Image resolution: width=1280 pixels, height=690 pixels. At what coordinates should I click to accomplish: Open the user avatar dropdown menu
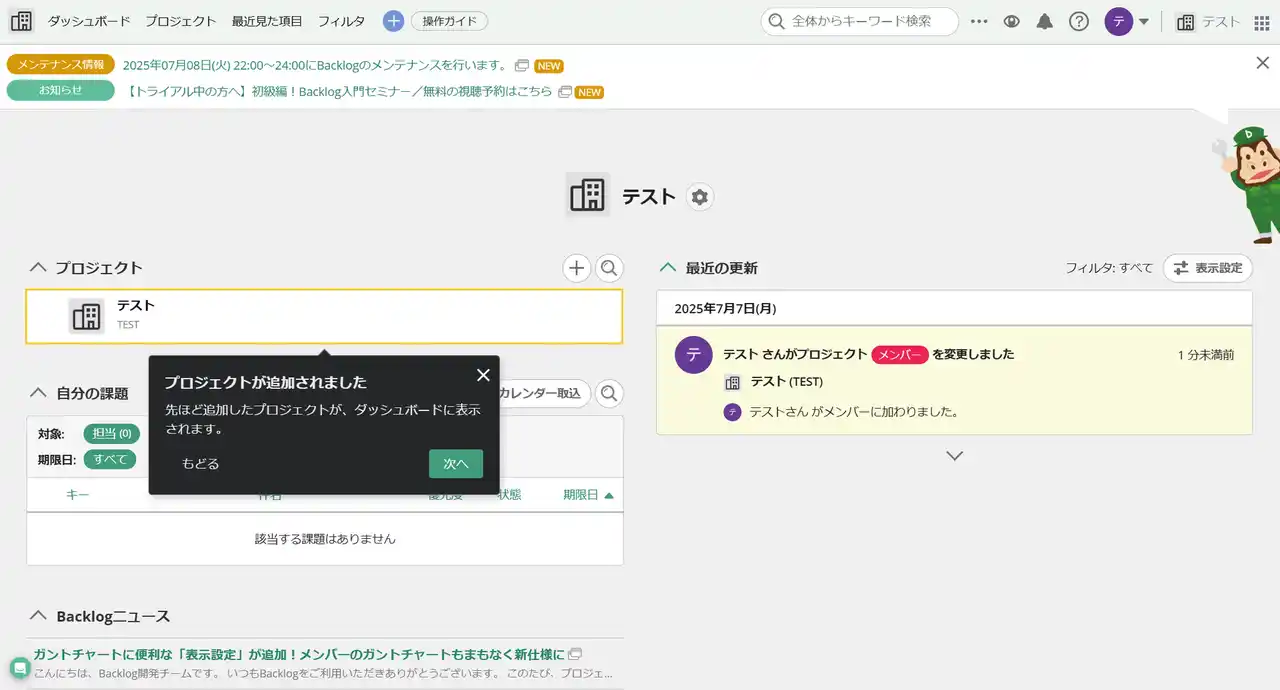coord(1127,21)
